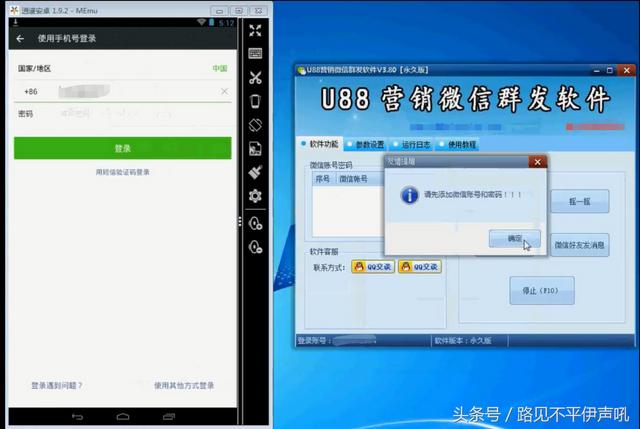Viewport: 640px width, 429px height.
Task: Click the MEmu sidebar collapse handle
Action: [240, 222]
